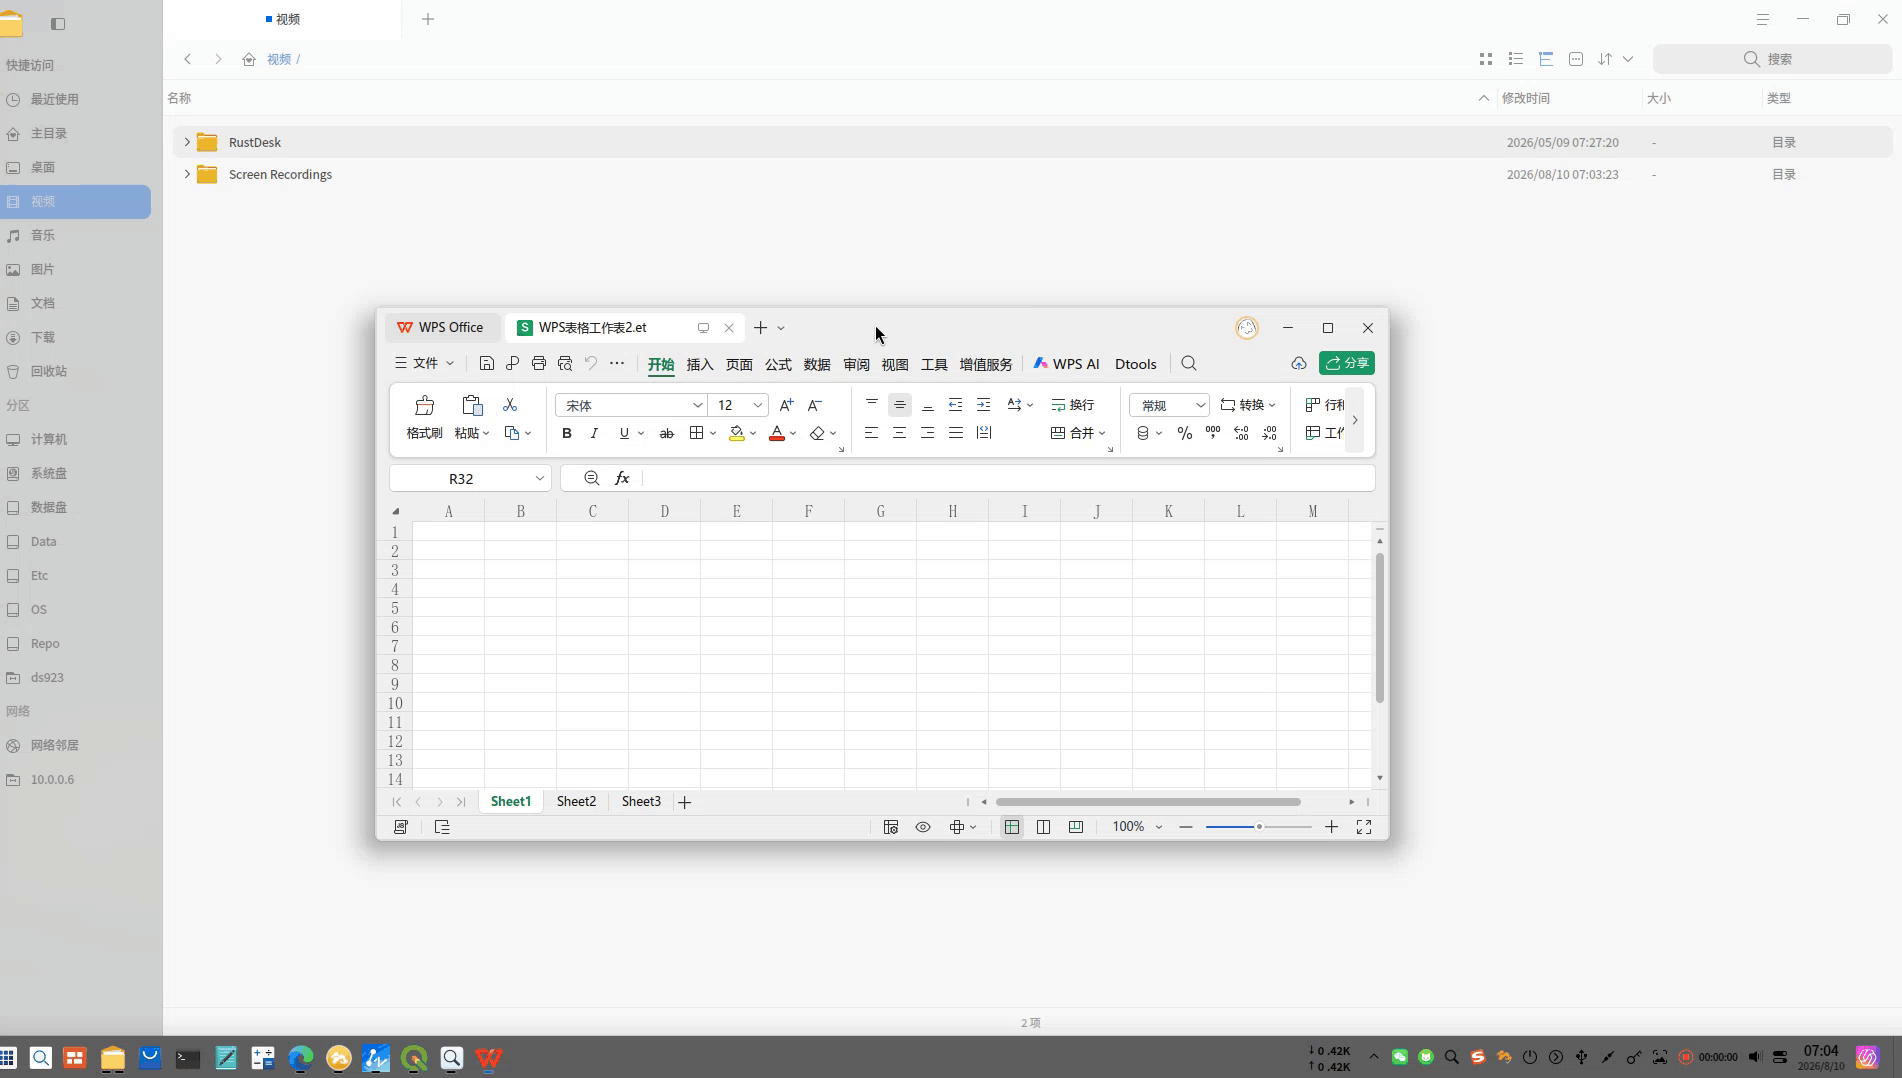Open the Edge browser in taskbar
Image resolution: width=1902 pixels, height=1078 pixels.
pos(301,1058)
